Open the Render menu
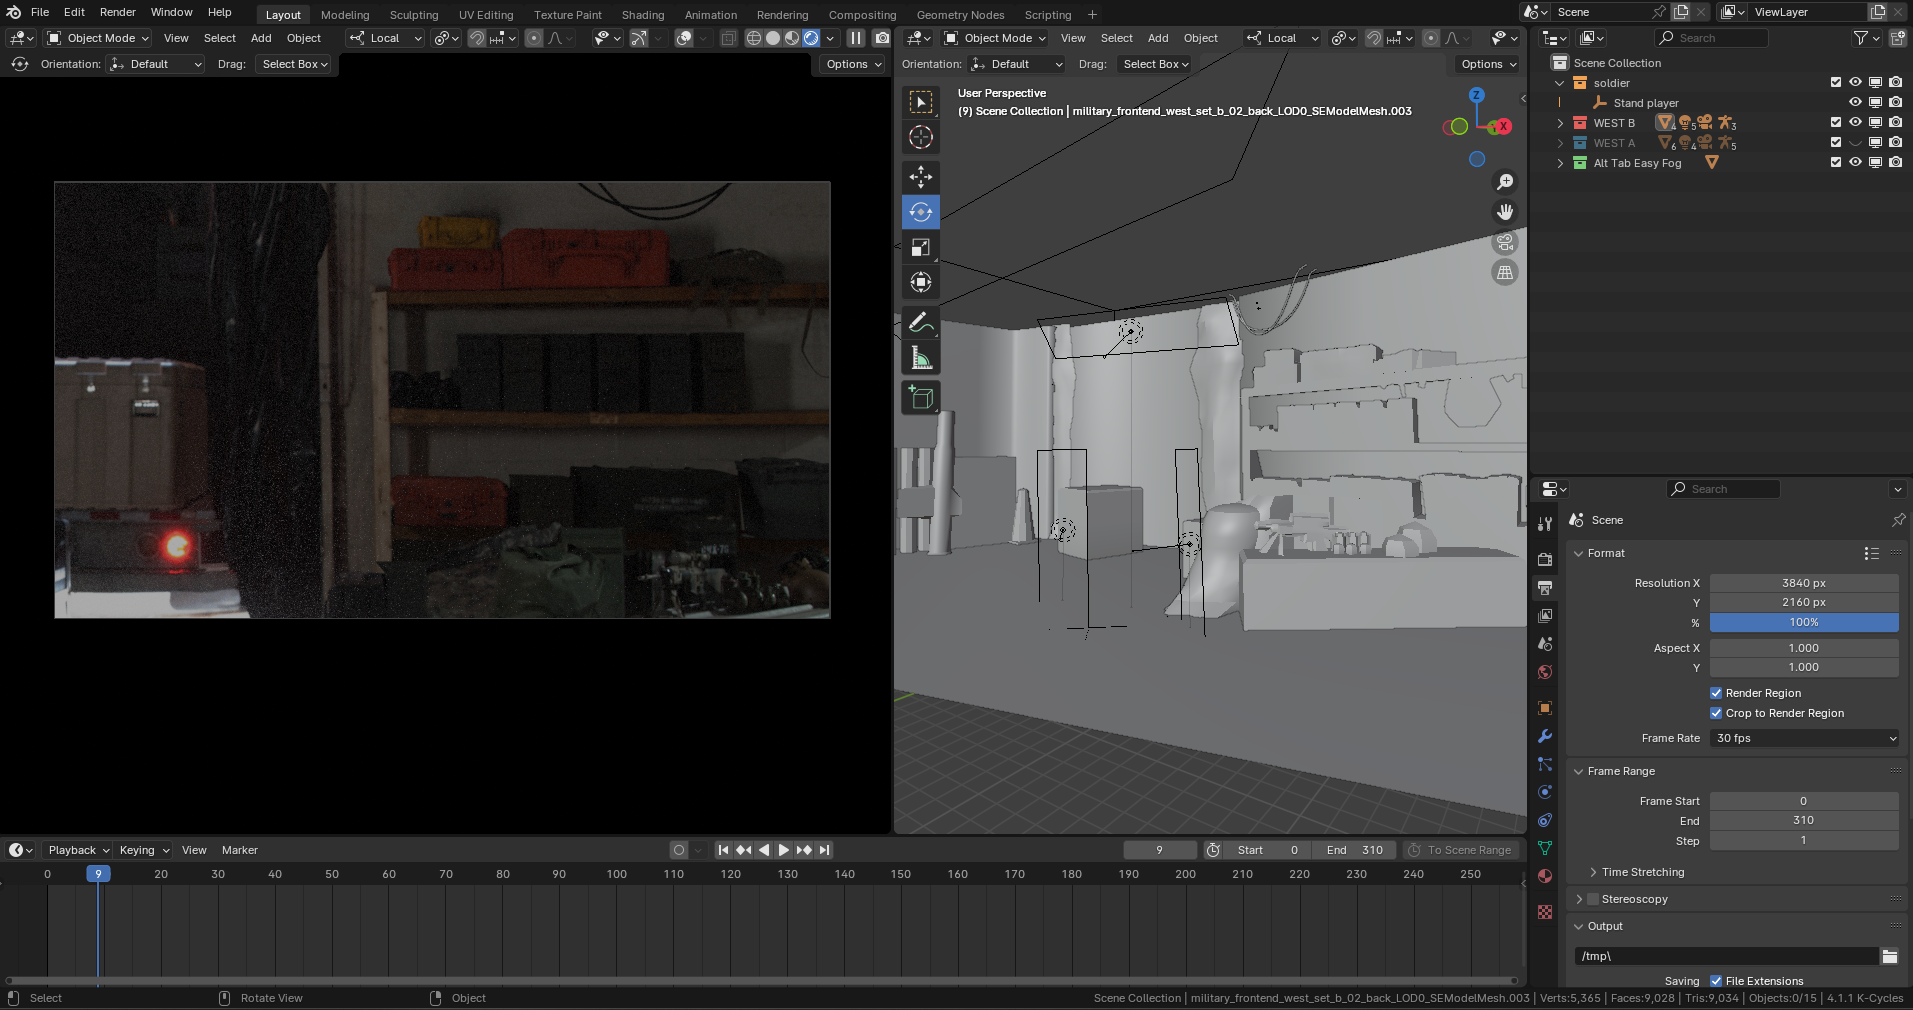Viewport: 1913px width, 1010px height. click(118, 12)
